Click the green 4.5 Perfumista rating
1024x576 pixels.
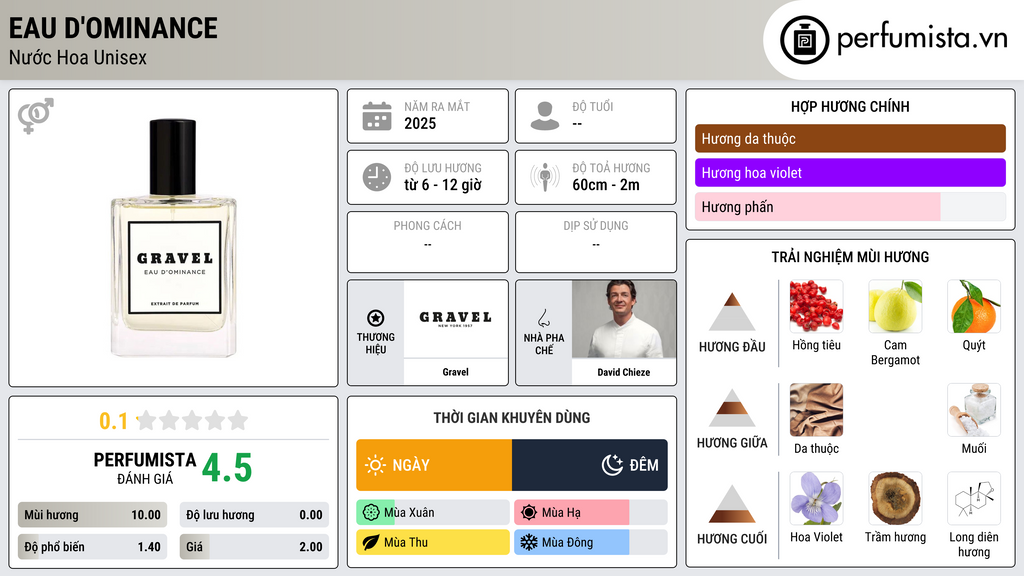point(227,468)
